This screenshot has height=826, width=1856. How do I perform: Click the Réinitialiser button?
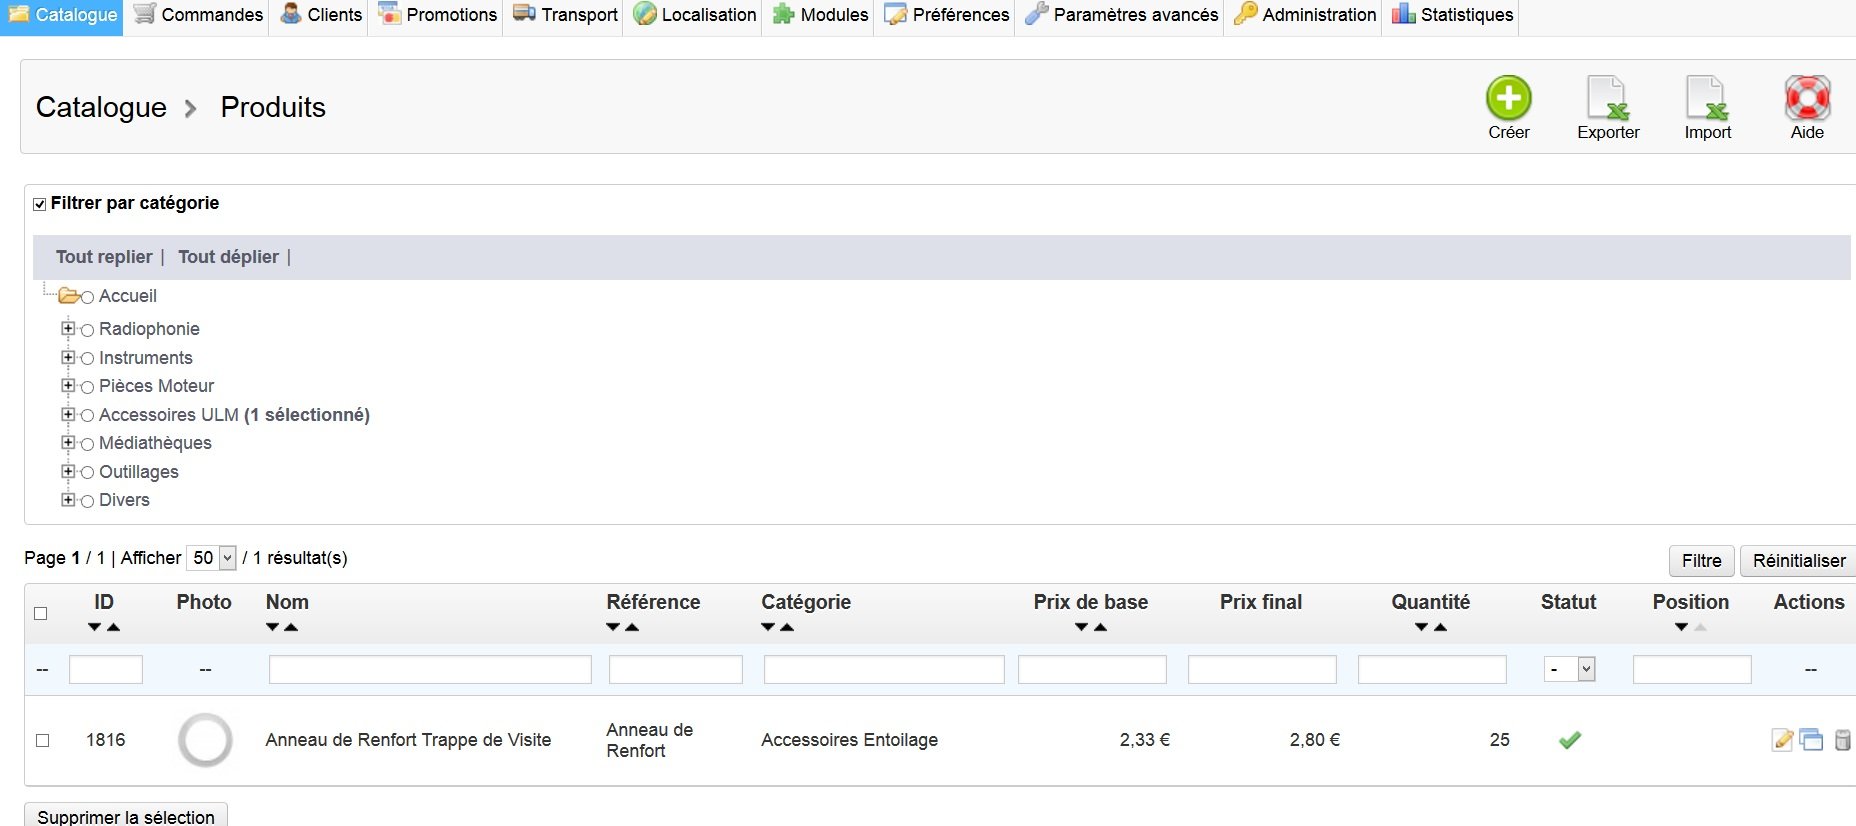tap(1798, 561)
